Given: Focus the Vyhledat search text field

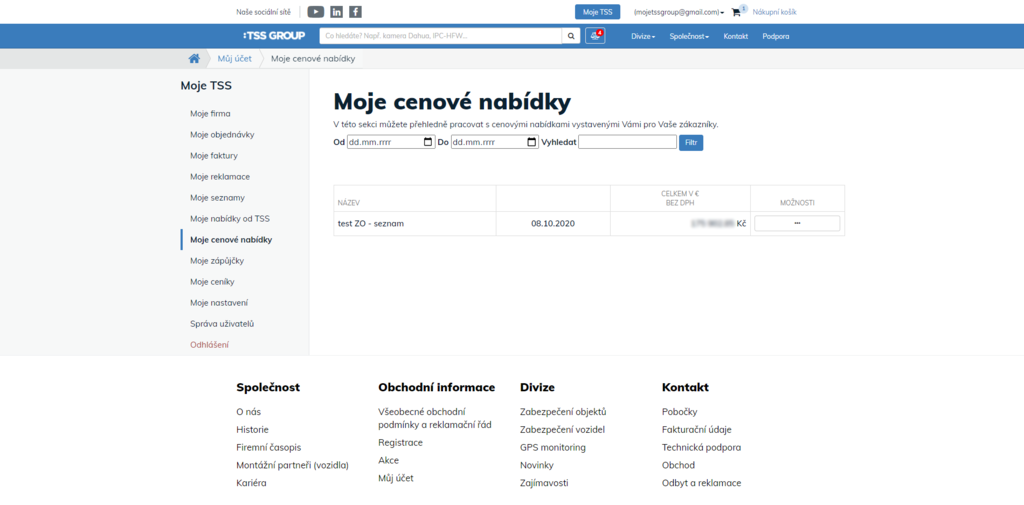Looking at the screenshot, I should point(627,142).
